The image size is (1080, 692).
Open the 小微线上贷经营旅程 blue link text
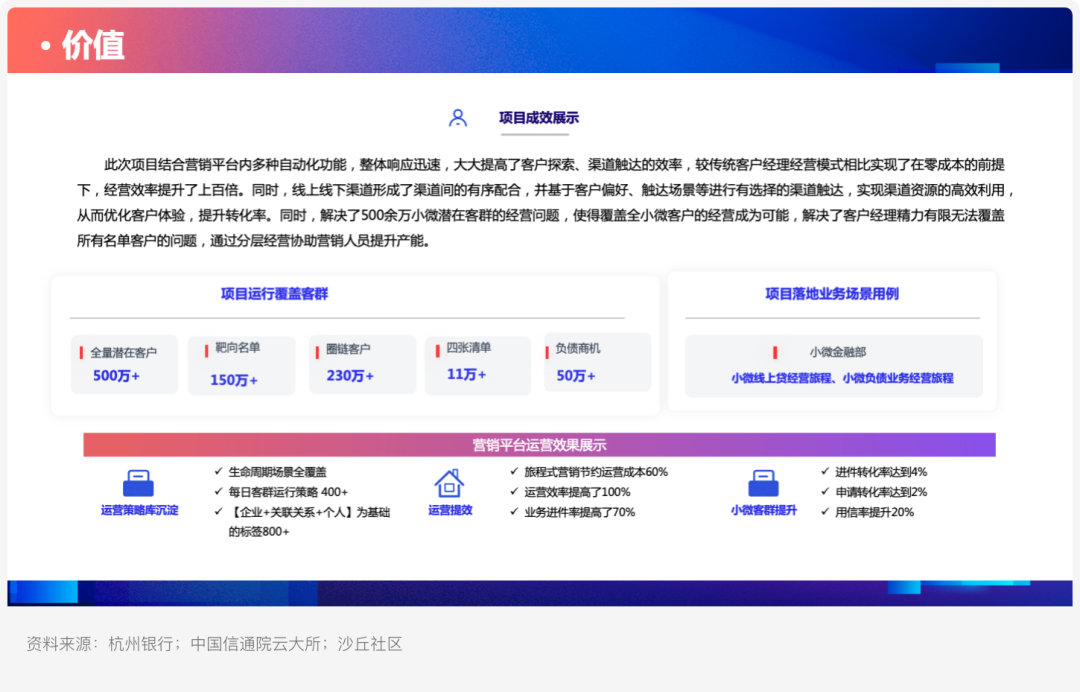[x=781, y=378]
